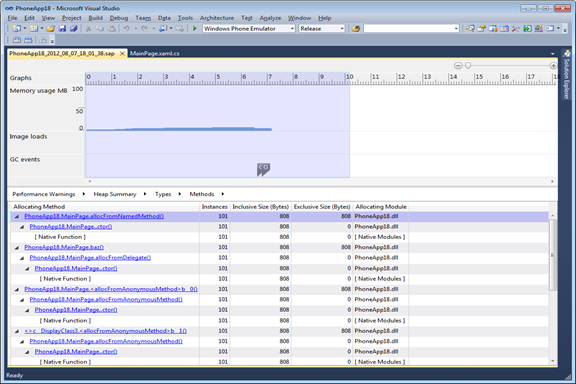
Task: Open the PhoneApp18.MainPage.allocFromDelegate() link
Action: coord(90,258)
